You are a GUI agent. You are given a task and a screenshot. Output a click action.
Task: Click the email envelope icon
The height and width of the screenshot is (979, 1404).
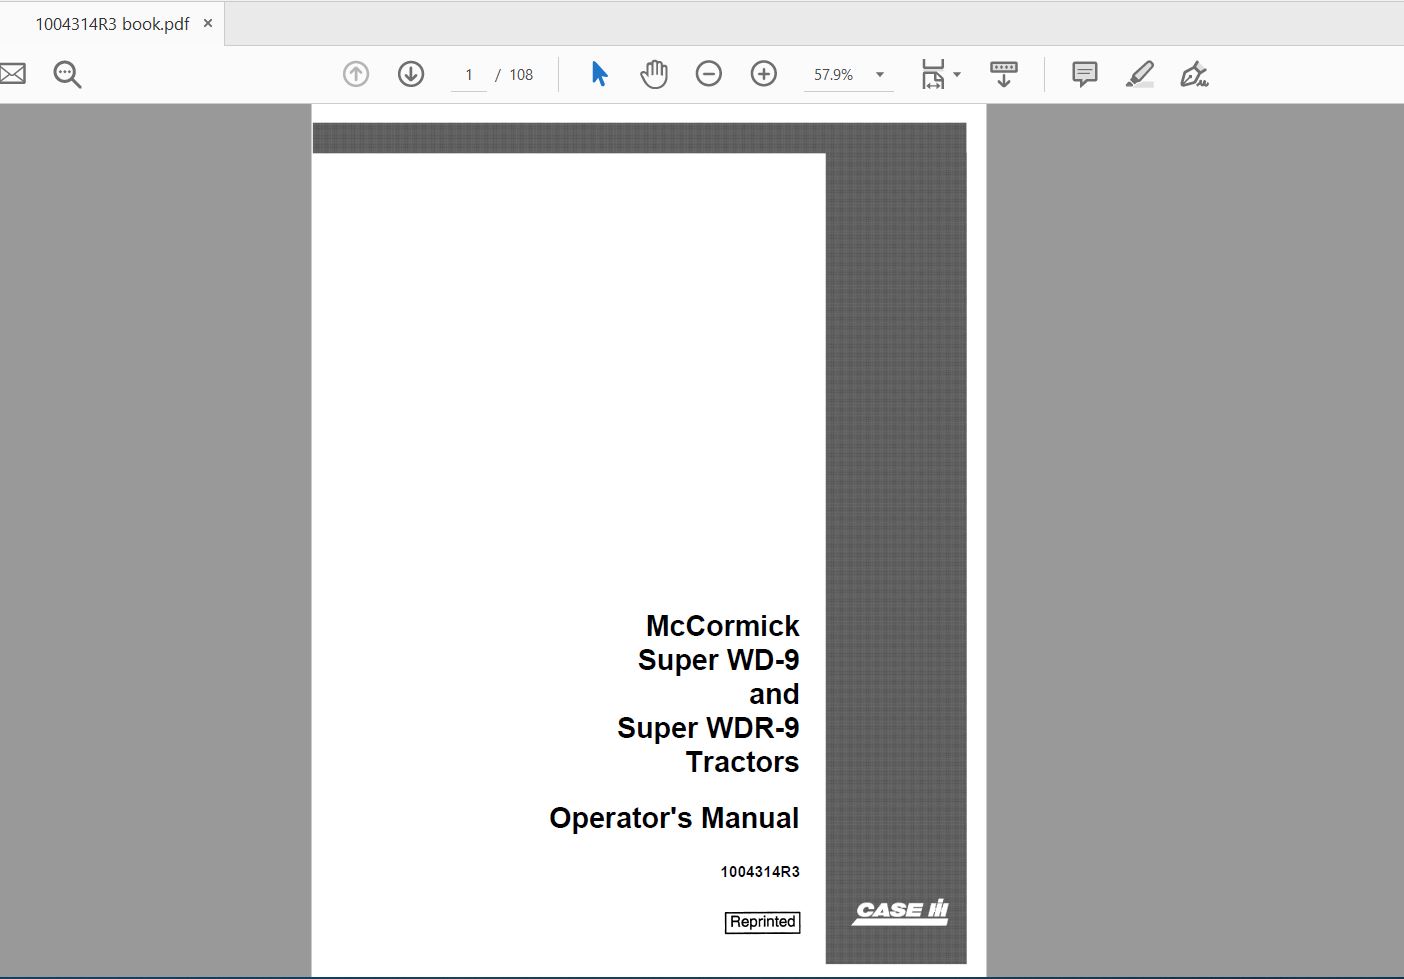coord(12,74)
